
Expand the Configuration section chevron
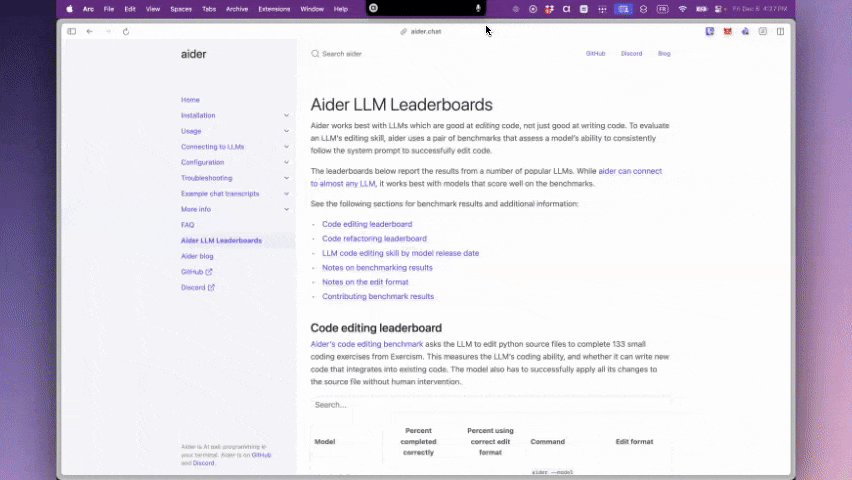286,162
